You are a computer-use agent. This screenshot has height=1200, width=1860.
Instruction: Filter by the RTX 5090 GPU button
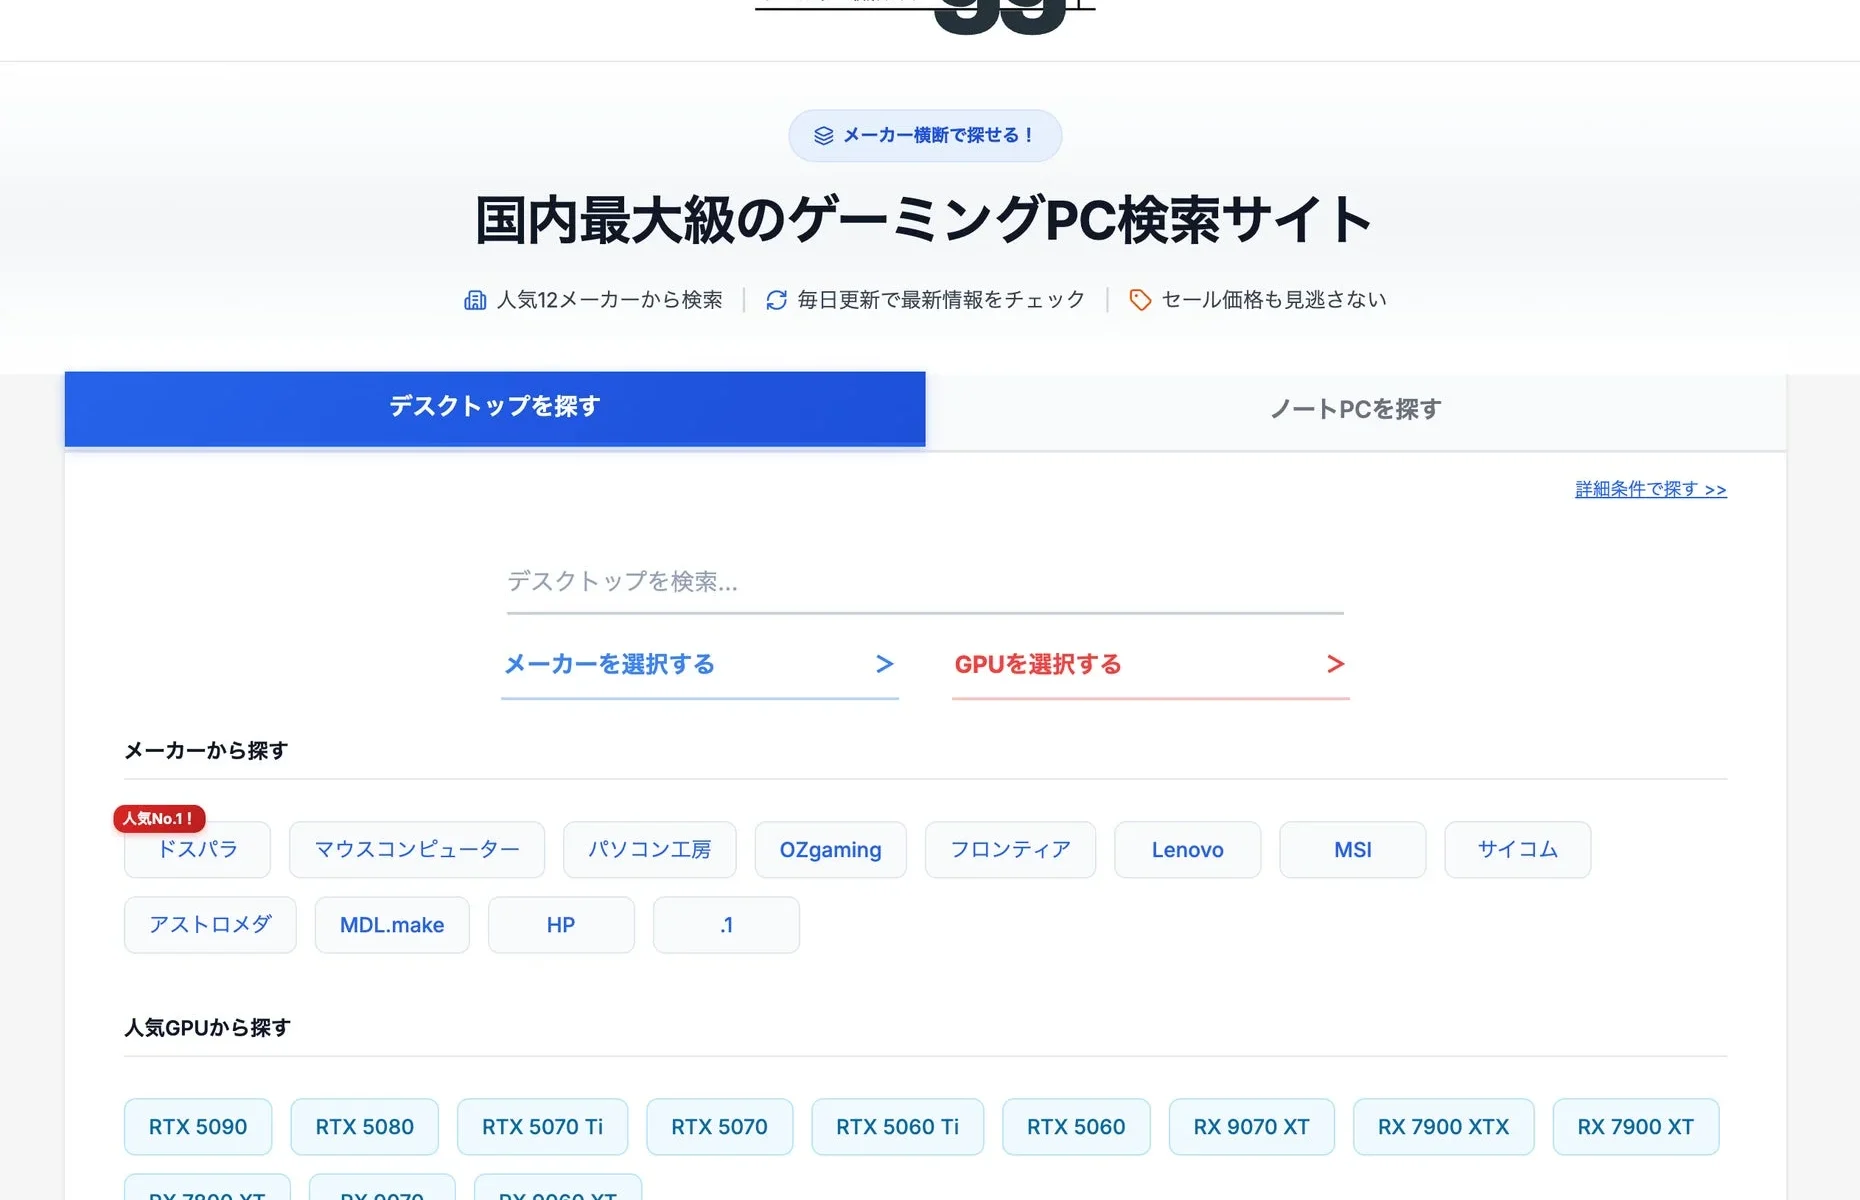tap(197, 1127)
